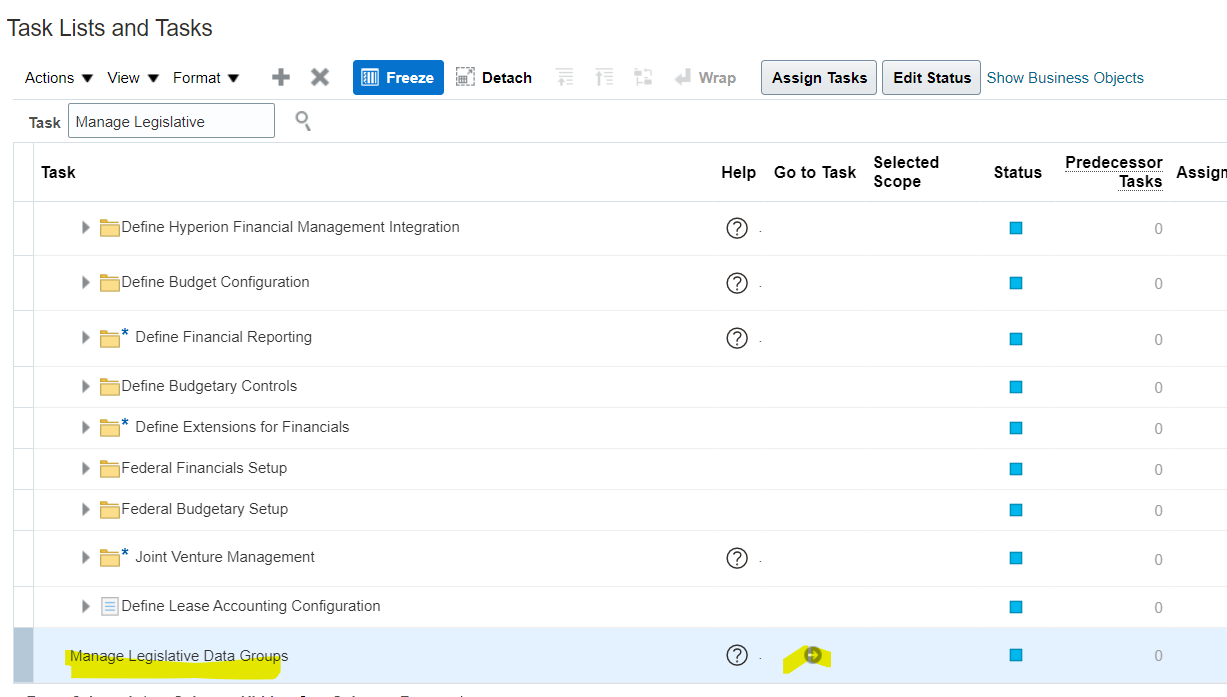Screen dimensions: 1227x697
Task: Expand the Federal Financials Setup folder
Action: click(x=86, y=468)
